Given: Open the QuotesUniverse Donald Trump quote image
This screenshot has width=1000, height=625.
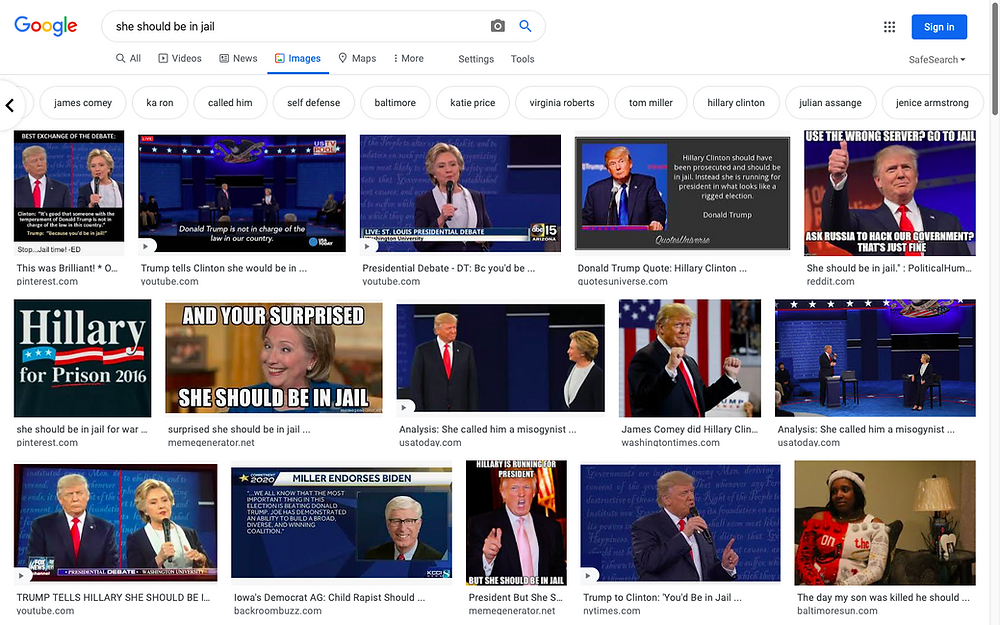Looking at the screenshot, I should point(682,193).
